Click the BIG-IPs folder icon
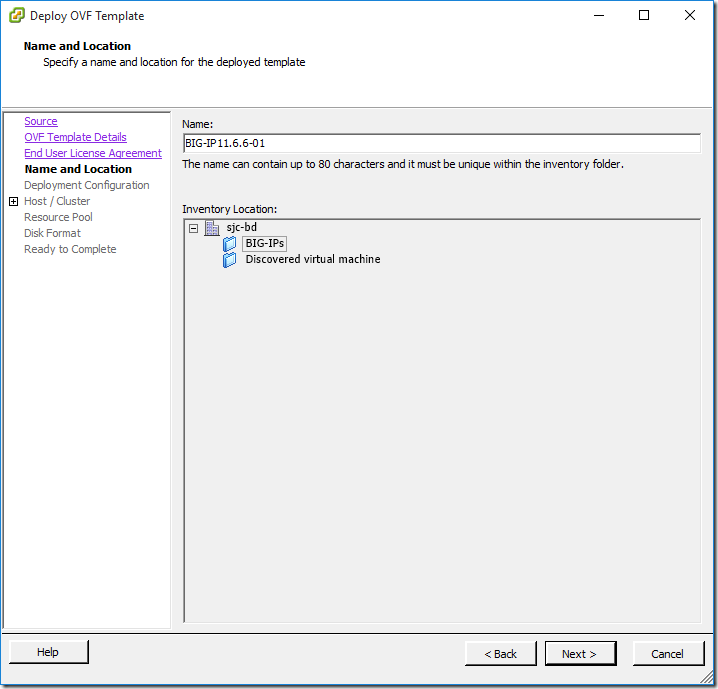The image size is (718, 689). pyautogui.click(x=229, y=244)
